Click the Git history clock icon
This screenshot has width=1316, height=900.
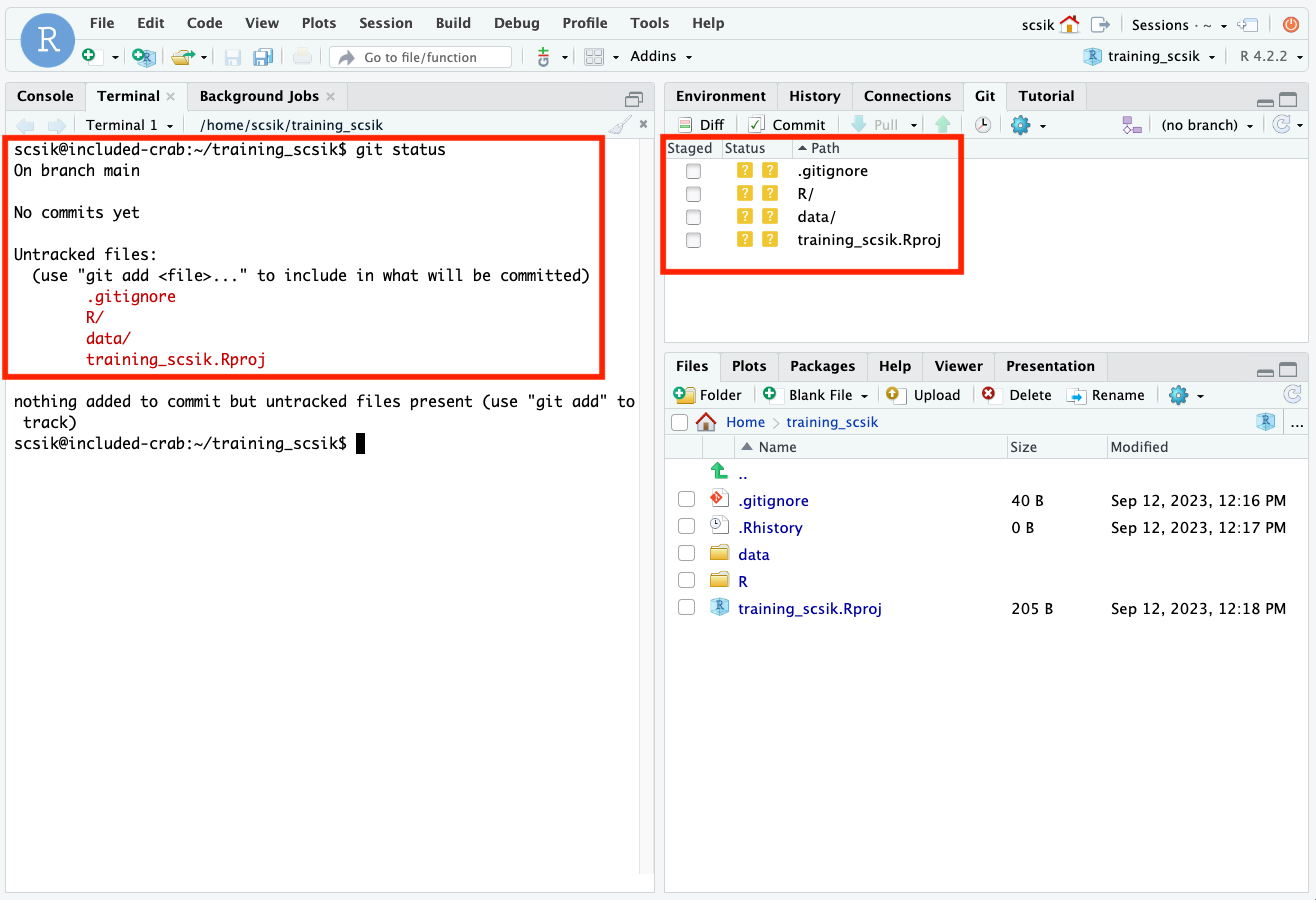[x=983, y=125]
